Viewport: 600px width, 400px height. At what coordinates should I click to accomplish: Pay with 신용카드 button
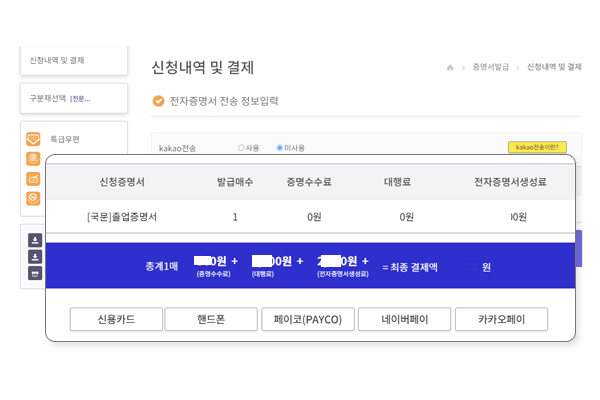point(116,319)
